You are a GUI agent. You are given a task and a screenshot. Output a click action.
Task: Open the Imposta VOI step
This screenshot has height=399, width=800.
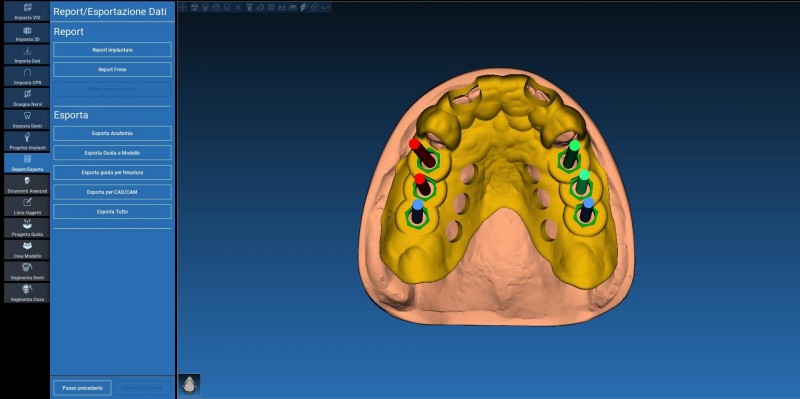tap(27, 11)
